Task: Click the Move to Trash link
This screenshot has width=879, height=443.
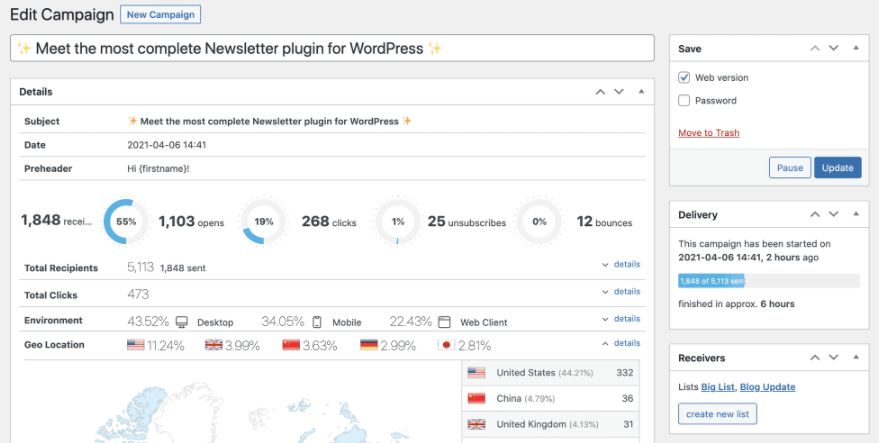Action: point(709,133)
